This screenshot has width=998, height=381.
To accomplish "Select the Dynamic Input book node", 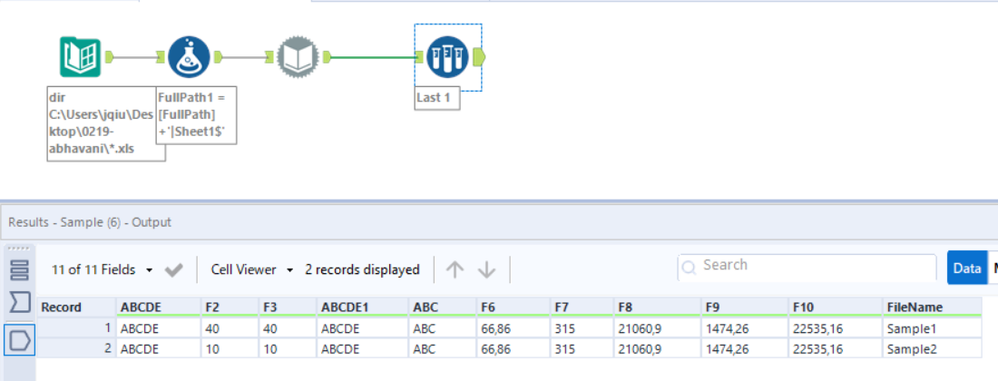I will pyautogui.click(x=299, y=57).
